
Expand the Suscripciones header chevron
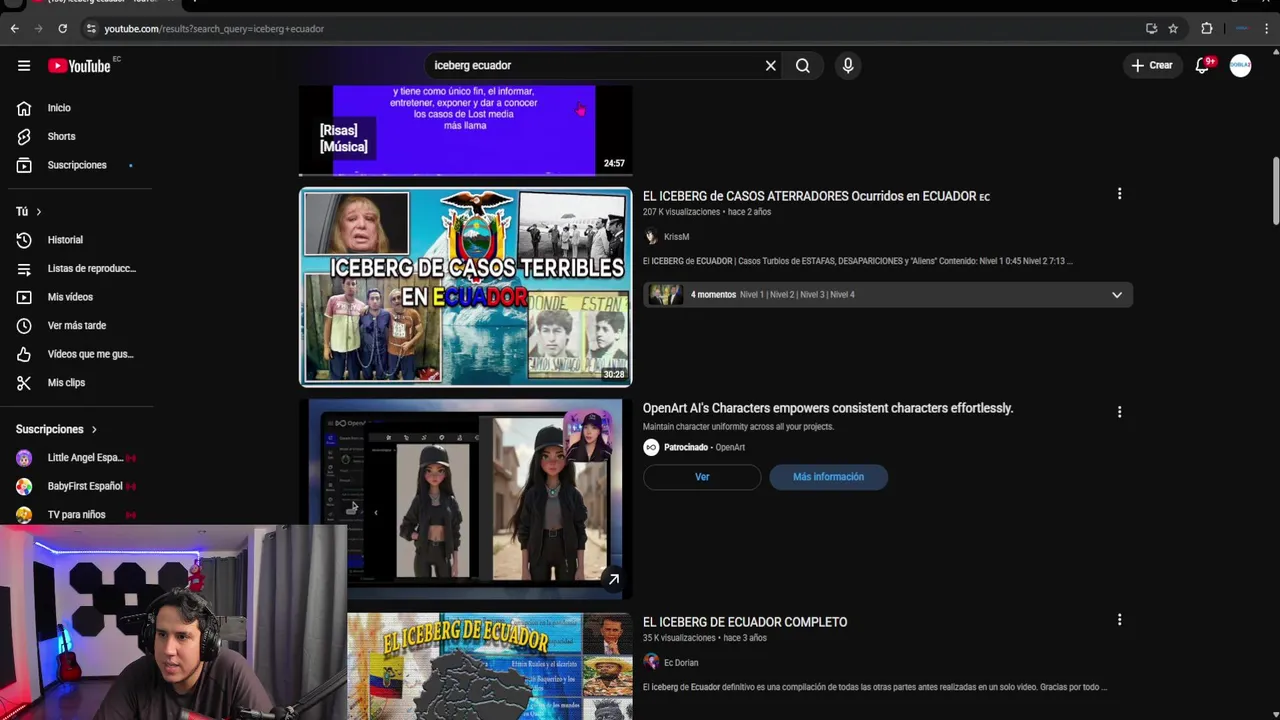click(94, 429)
